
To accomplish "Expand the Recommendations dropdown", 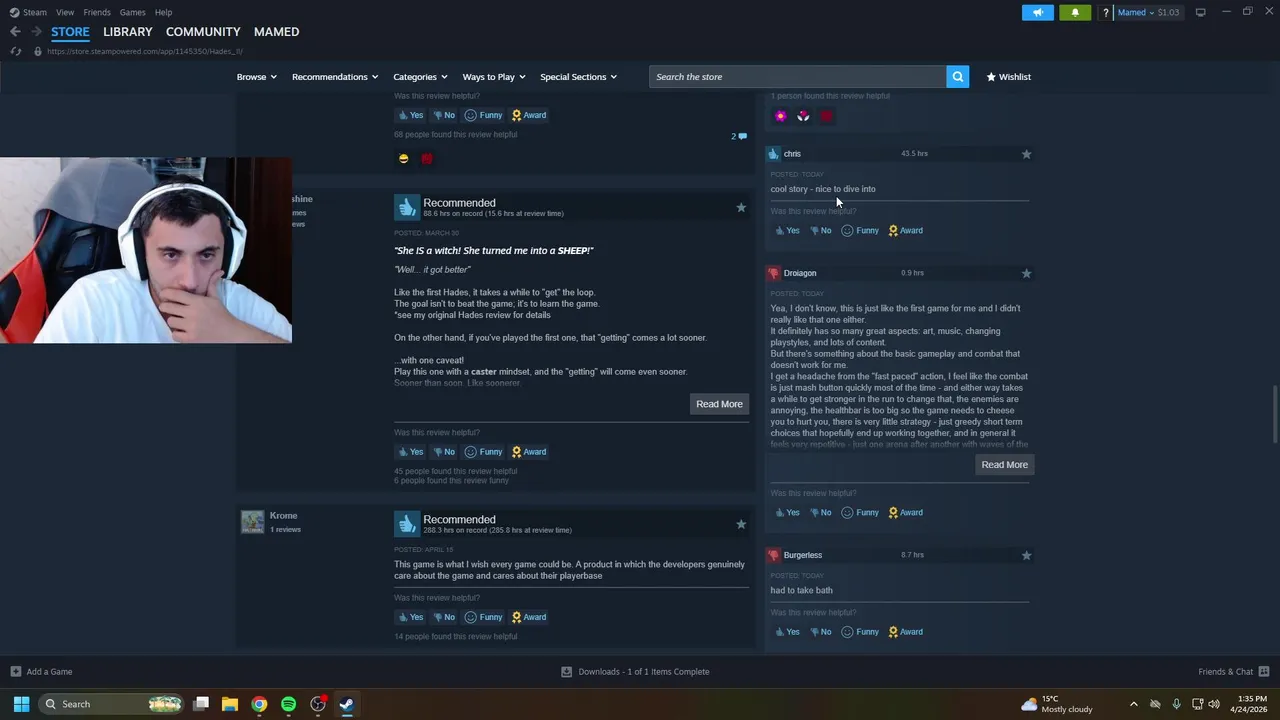I will coord(335,77).
